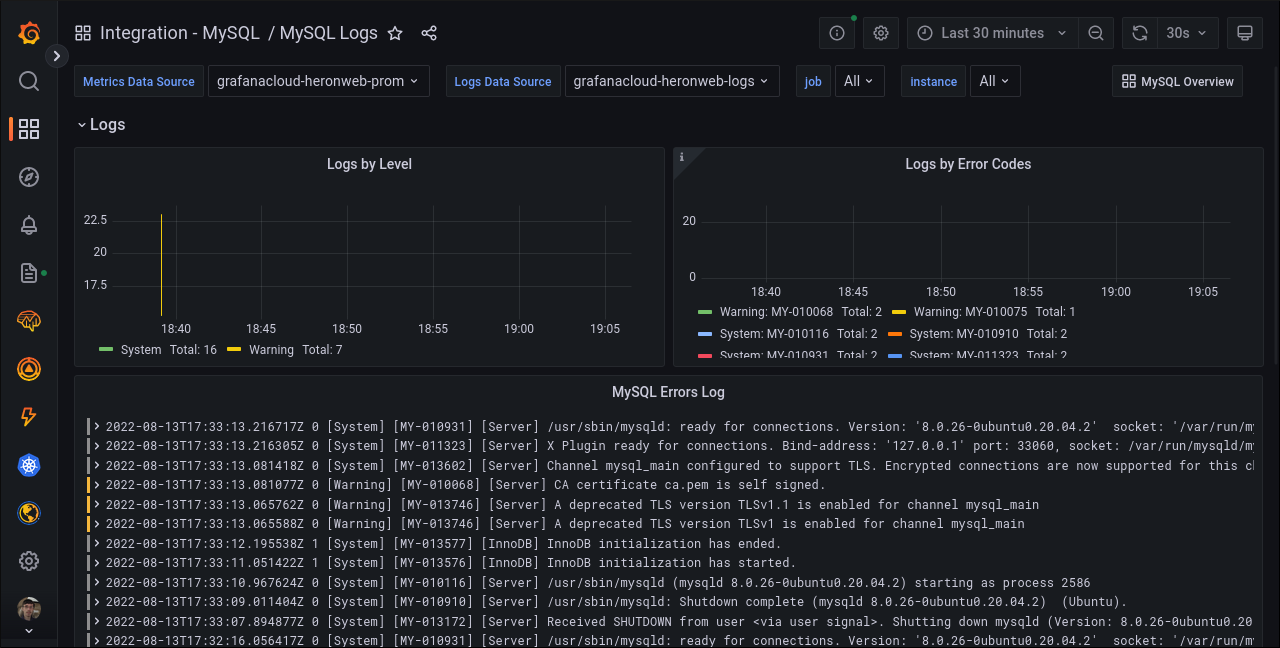Open Search using the magnifier sidebar icon

point(29,81)
